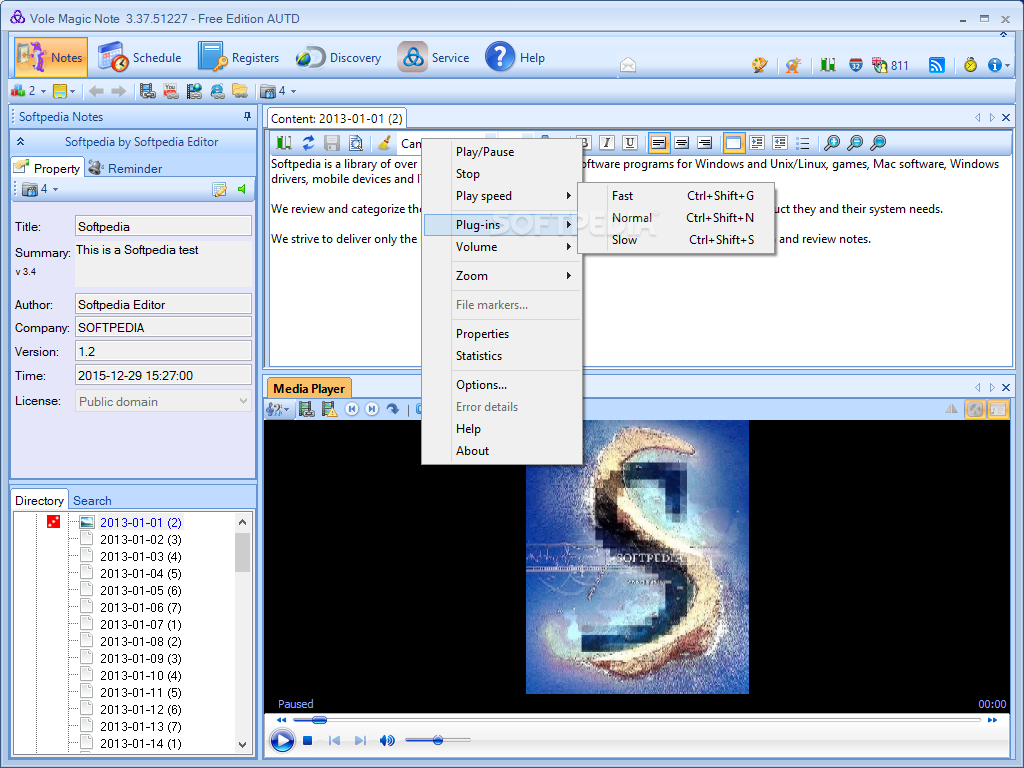Click the green books icon in top bar

[x=828, y=65]
